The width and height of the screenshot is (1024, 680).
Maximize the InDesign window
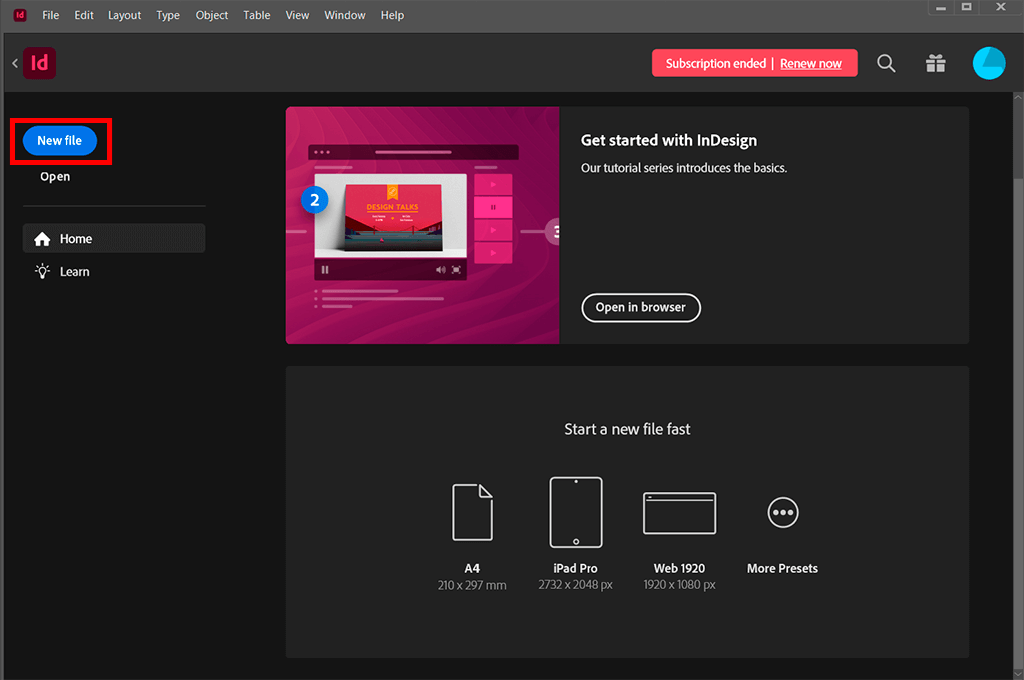[967, 7]
